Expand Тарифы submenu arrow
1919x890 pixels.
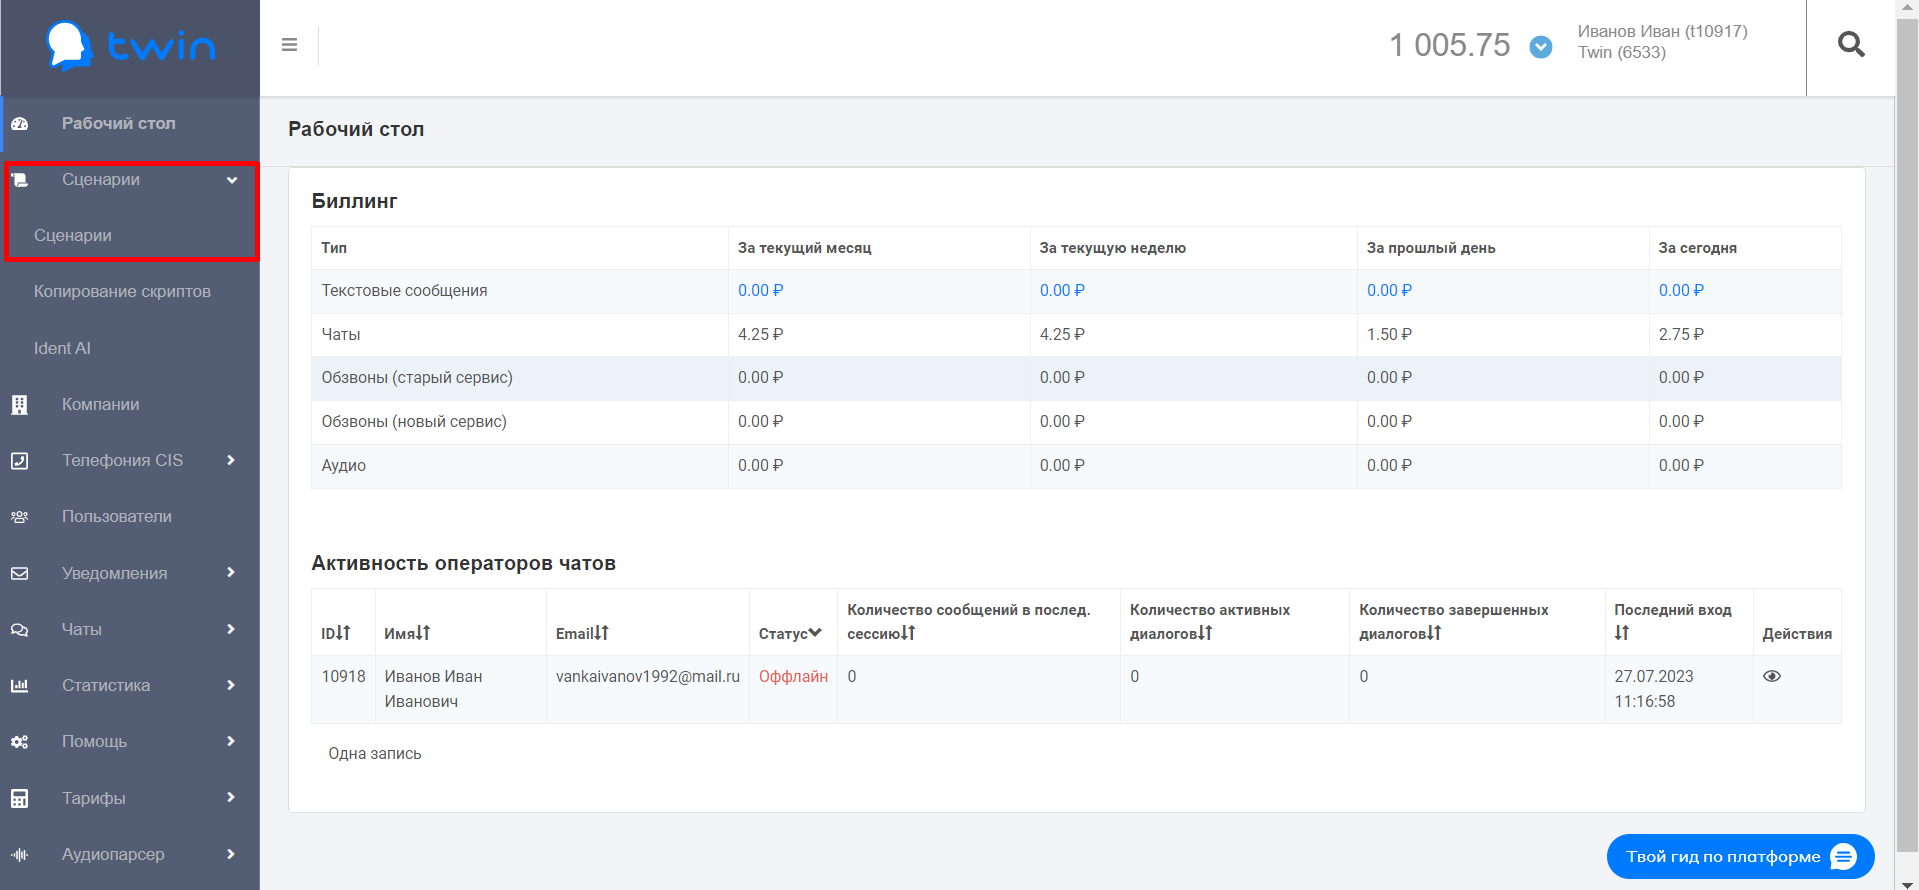click(x=231, y=798)
